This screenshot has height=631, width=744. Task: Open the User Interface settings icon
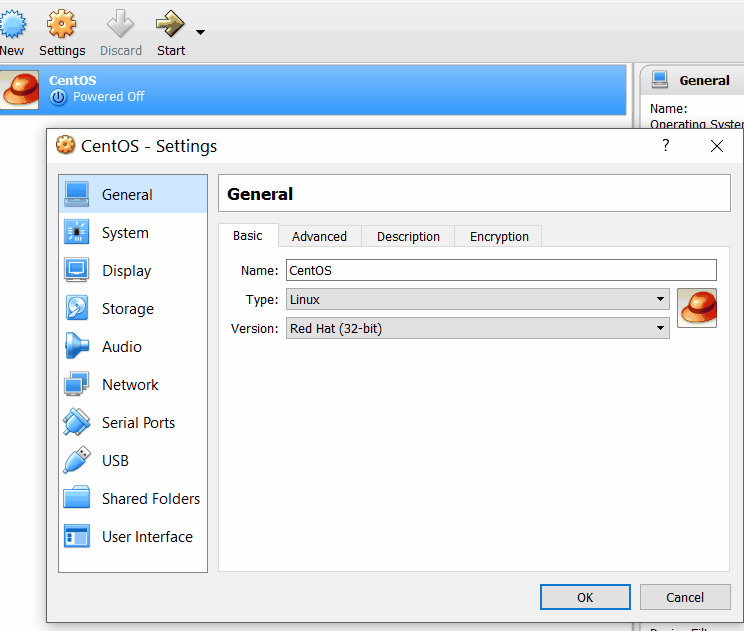click(76, 536)
